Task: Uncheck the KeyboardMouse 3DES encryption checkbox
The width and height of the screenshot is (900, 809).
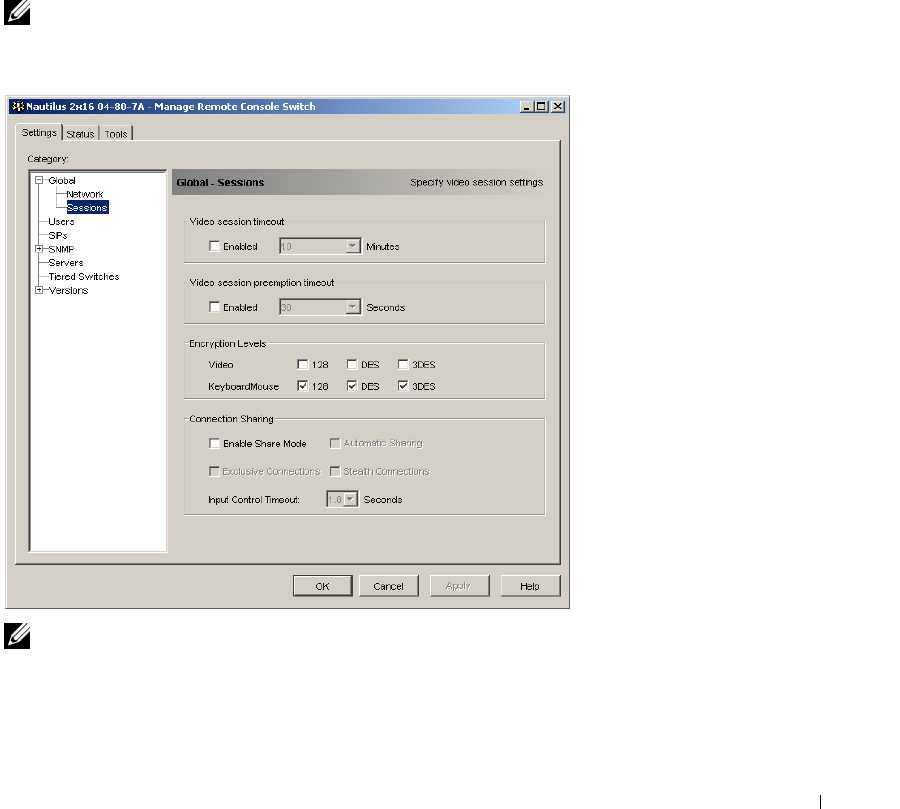Action: point(403,386)
